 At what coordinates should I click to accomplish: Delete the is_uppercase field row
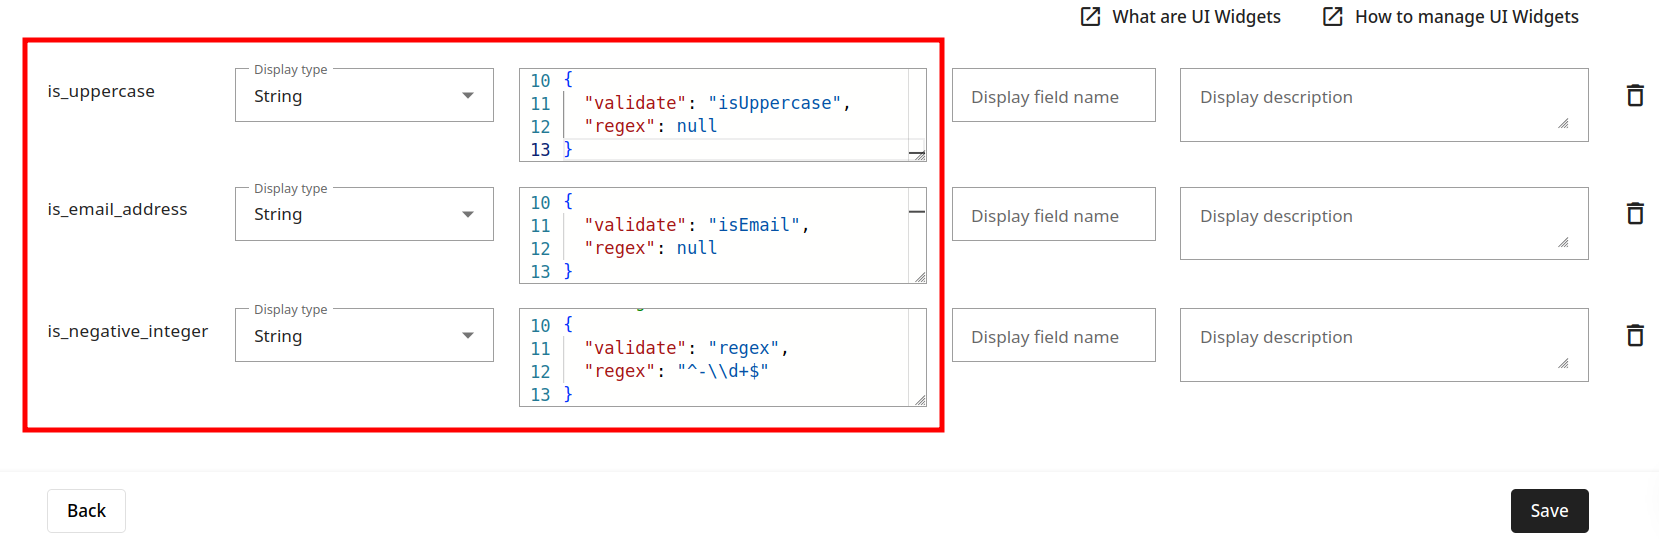1635,95
